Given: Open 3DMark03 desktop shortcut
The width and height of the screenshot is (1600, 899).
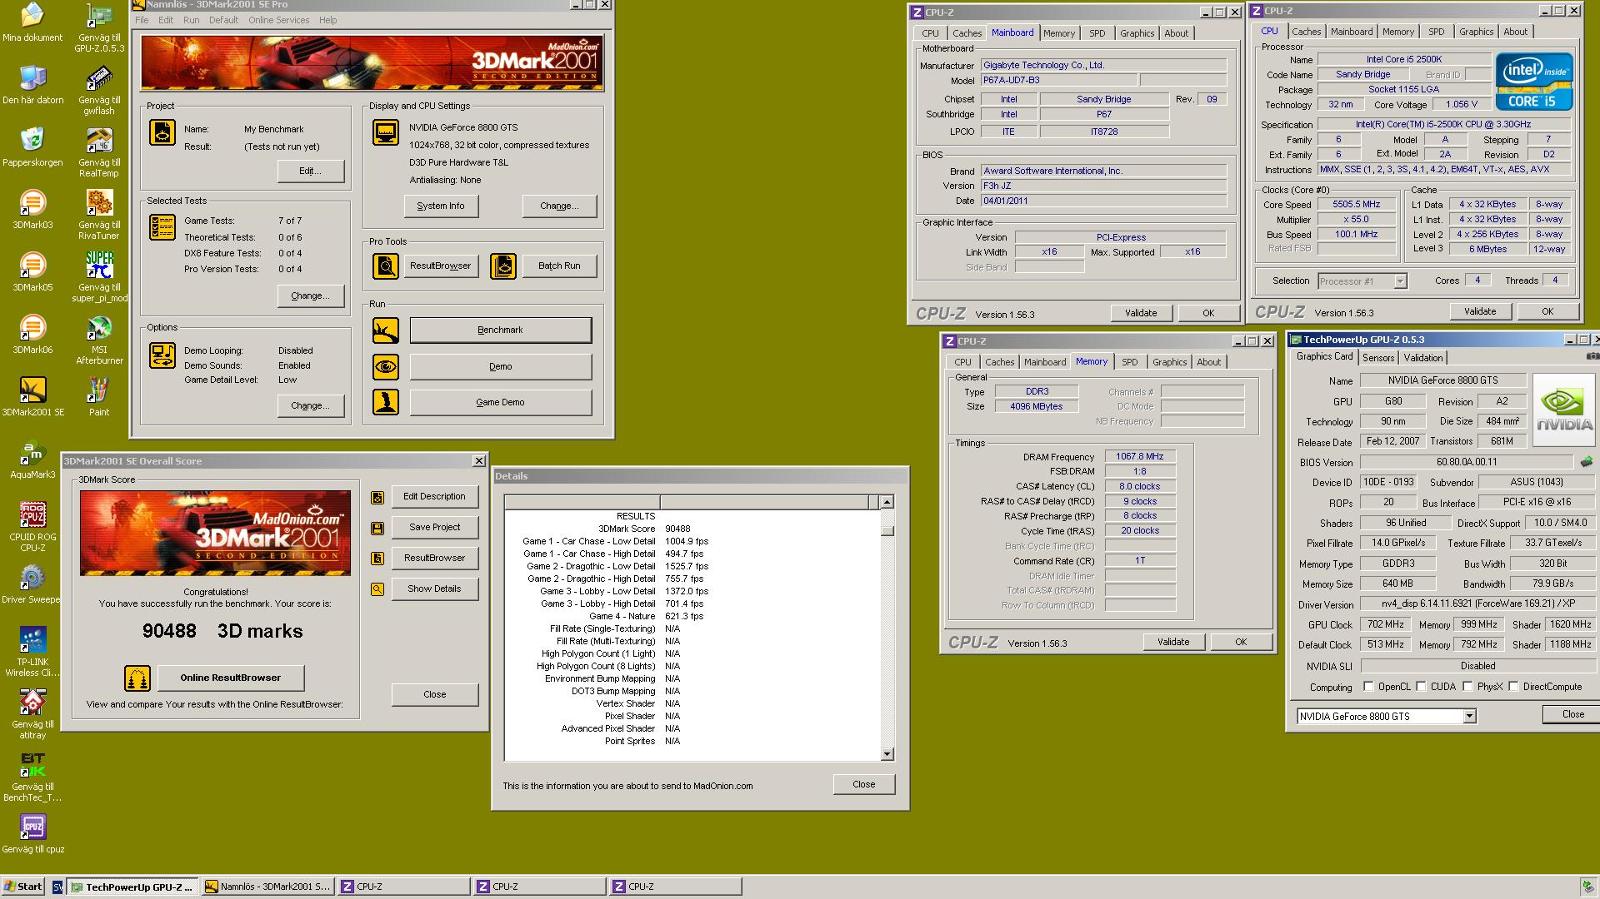Looking at the screenshot, I should pos(33,210).
